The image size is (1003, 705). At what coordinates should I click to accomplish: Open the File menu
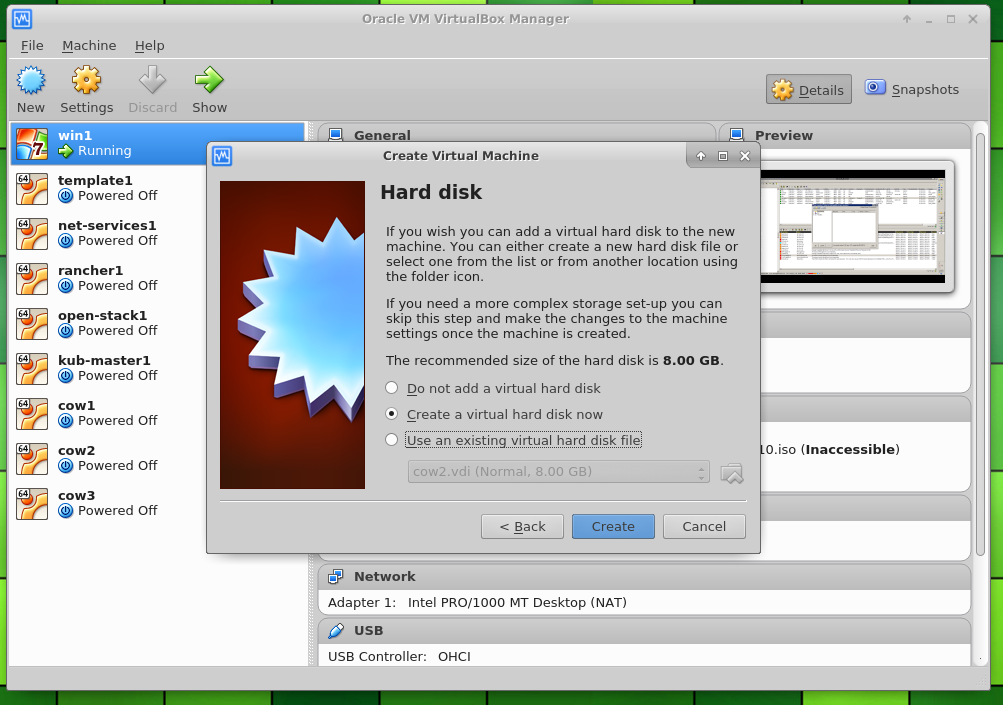[32, 45]
